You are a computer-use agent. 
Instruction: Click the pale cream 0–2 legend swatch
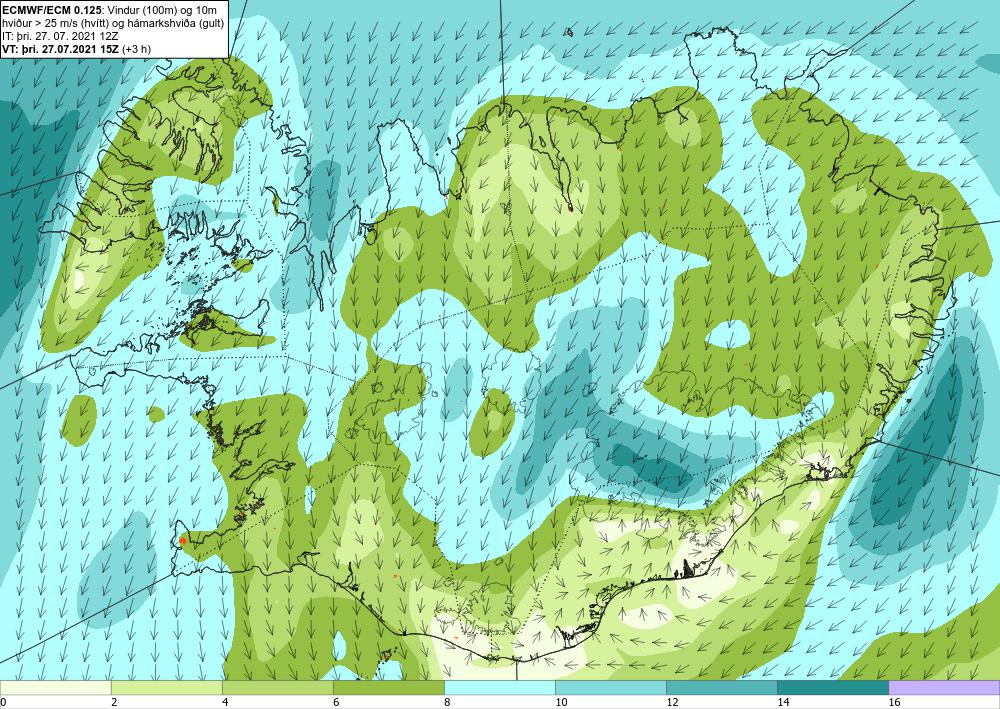coord(55,687)
